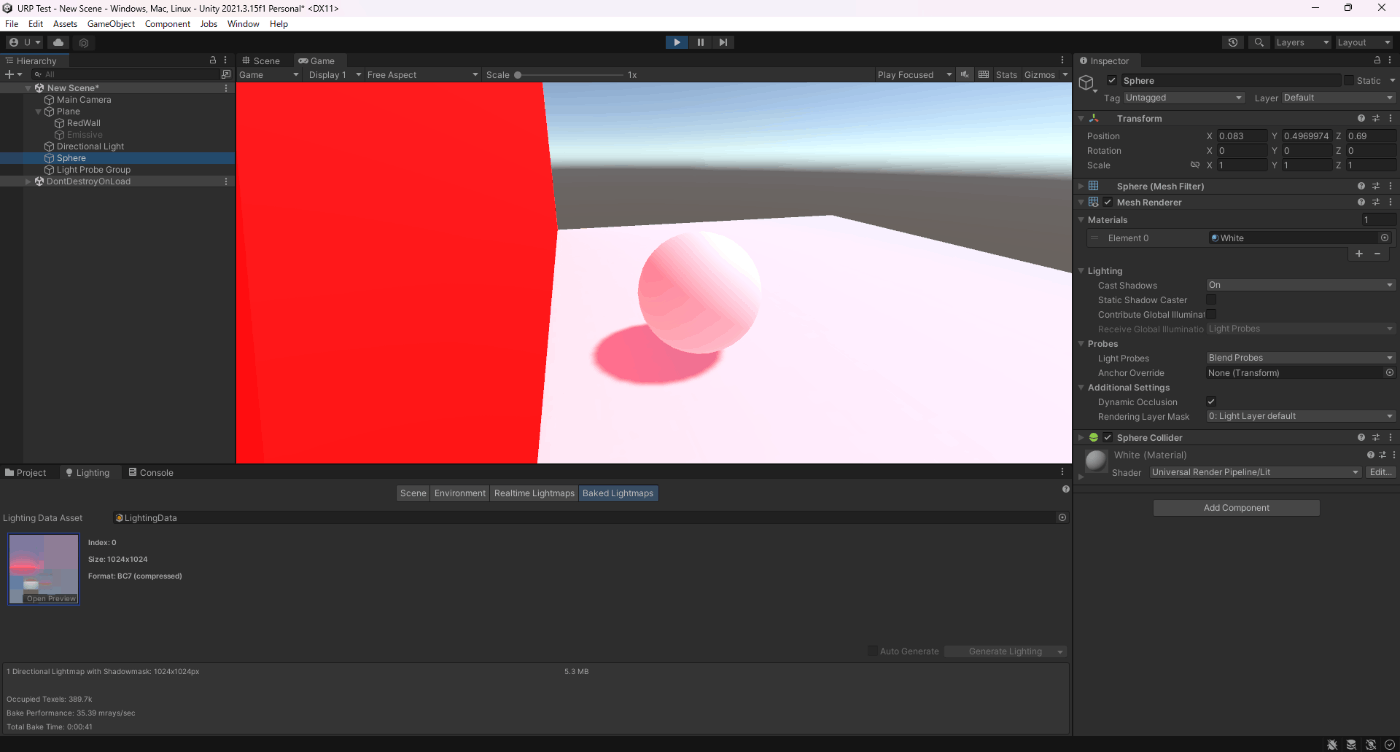This screenshot has height=752, width=1400.
Task: Click the Hierarchy search-by-type icon
Action: pyautogui.click(x=226, y=74)
